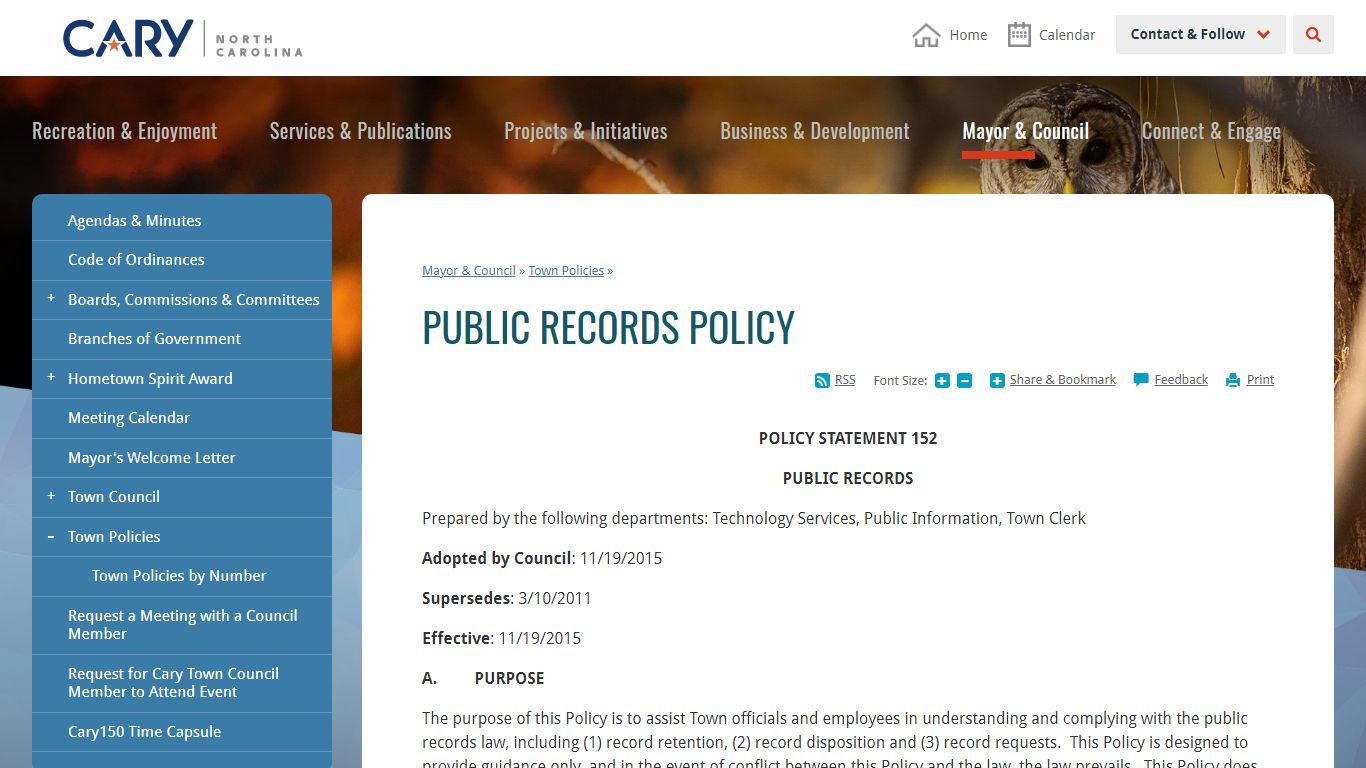The image size is (1366, 768).
Task: Open the red search magnifier button
Action: tap(1313, 35)
